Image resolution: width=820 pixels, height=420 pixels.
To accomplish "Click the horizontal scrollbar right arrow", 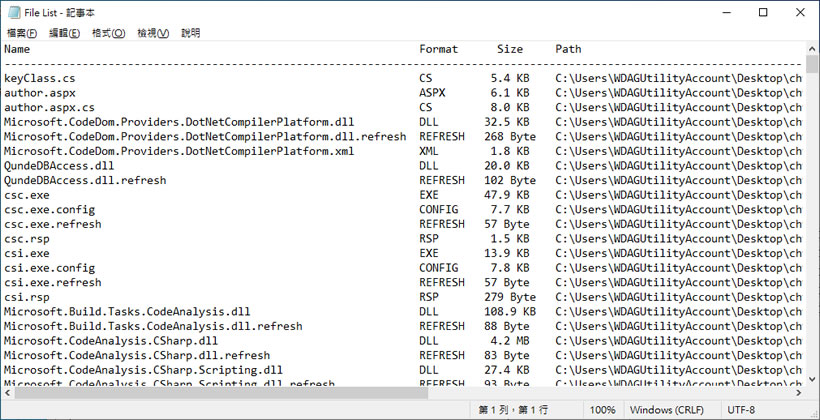I will coord(798,392).
